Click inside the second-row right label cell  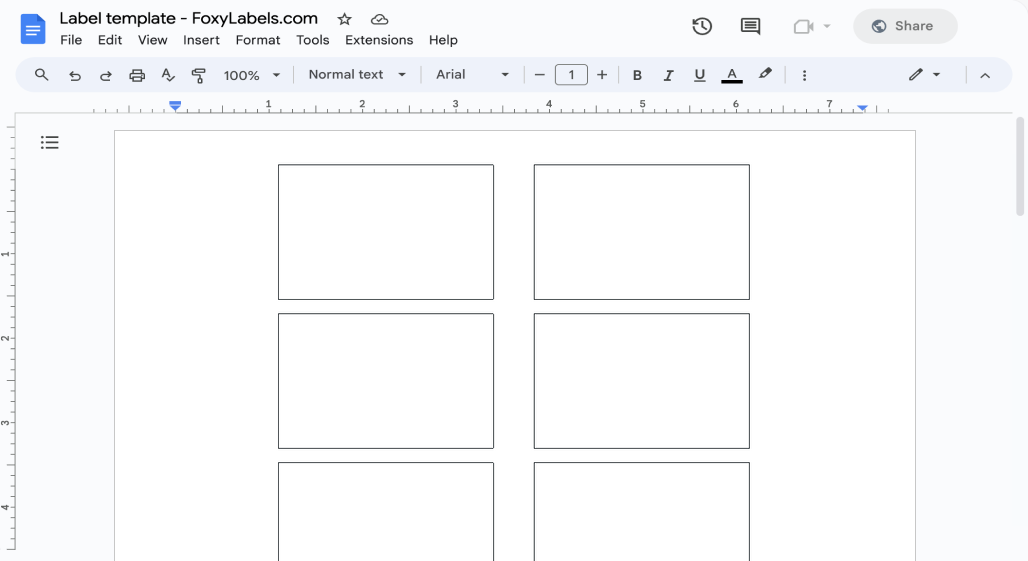(641, 381)
